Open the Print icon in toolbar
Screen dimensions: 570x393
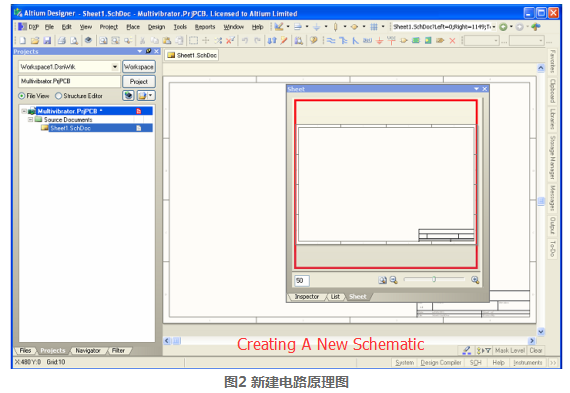[62, 40]
